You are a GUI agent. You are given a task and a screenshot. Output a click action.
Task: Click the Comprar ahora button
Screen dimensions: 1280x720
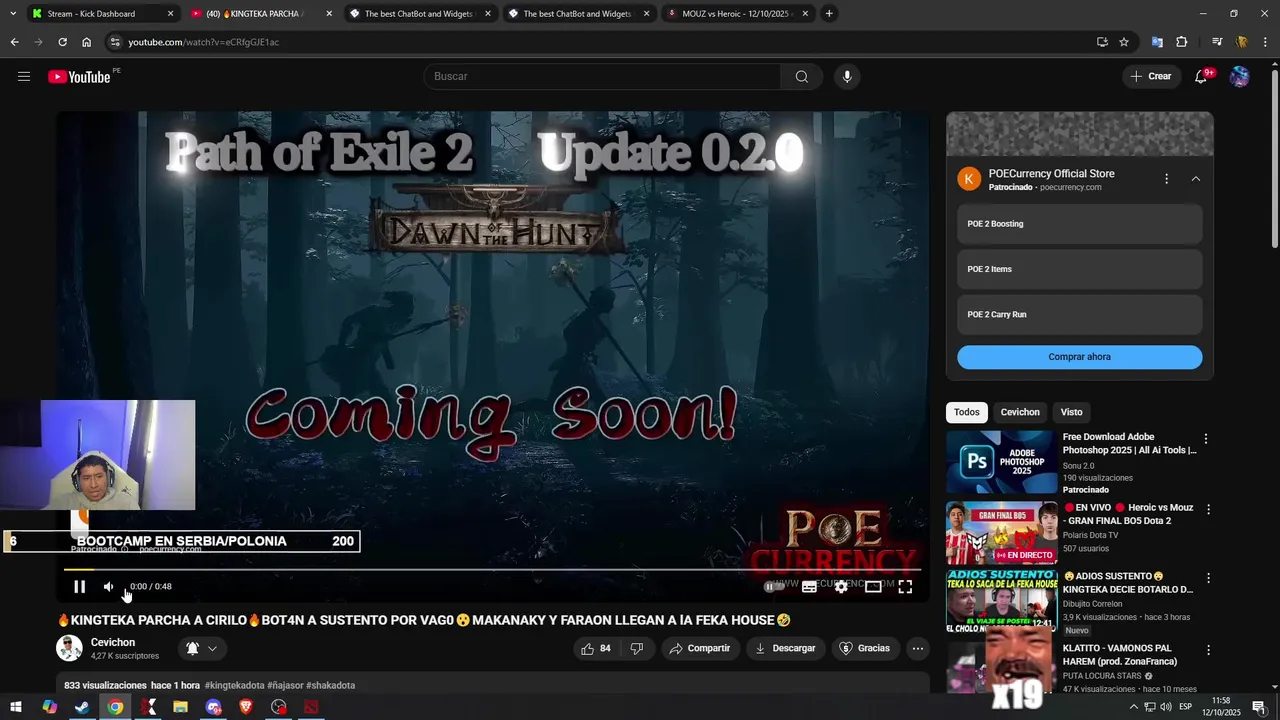[1079, 357]
